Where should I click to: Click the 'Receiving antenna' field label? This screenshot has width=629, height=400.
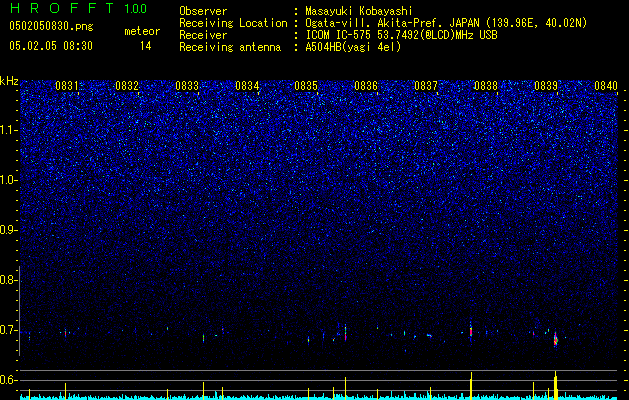[x=230, y=47]
